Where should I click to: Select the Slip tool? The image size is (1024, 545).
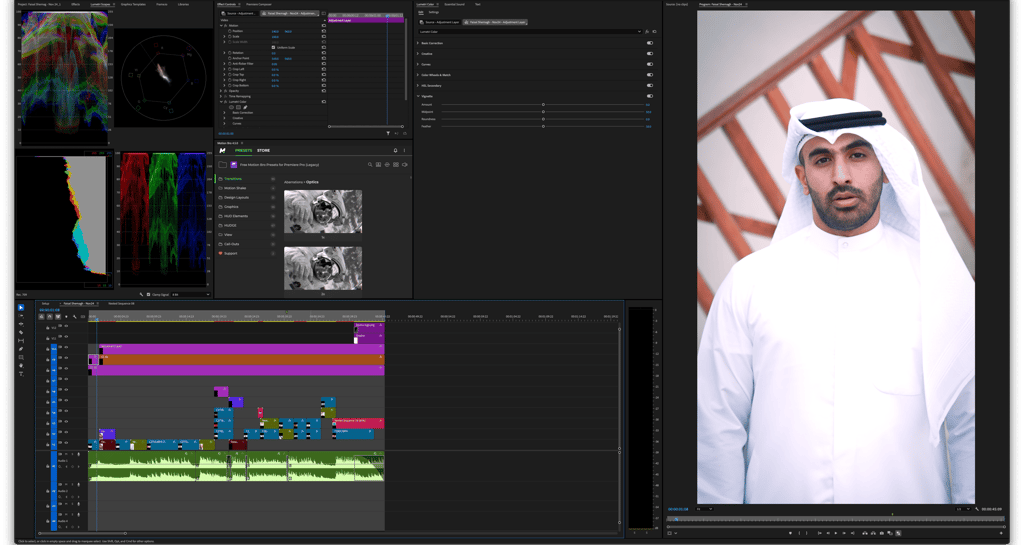[21, 341]
